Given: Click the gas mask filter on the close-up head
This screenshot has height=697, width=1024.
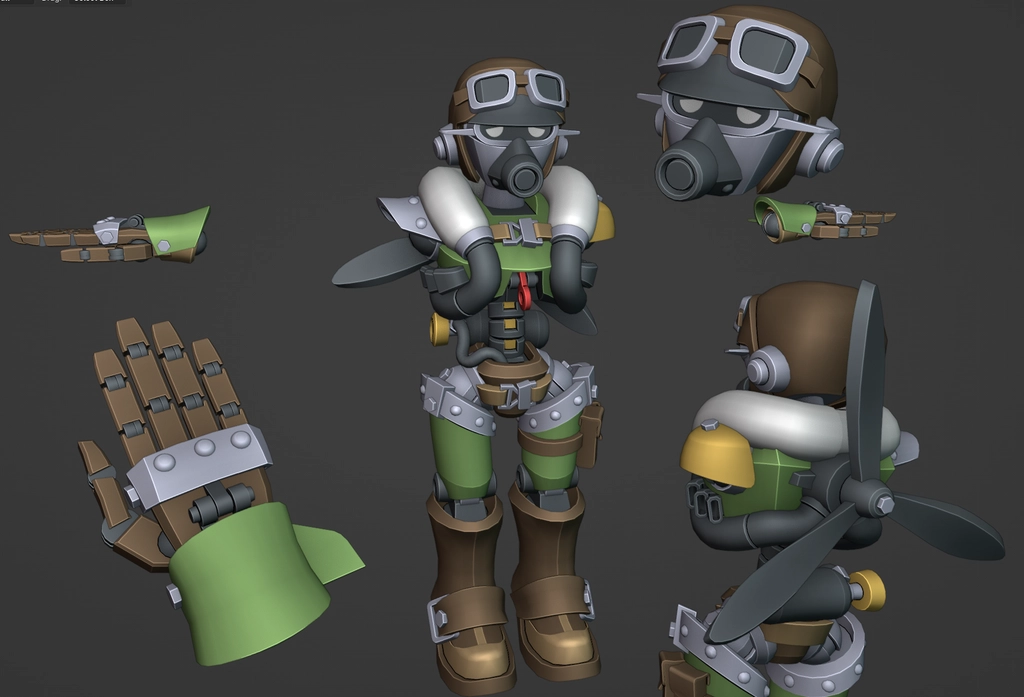Looking at the screenshot, I should pos(681,172).
